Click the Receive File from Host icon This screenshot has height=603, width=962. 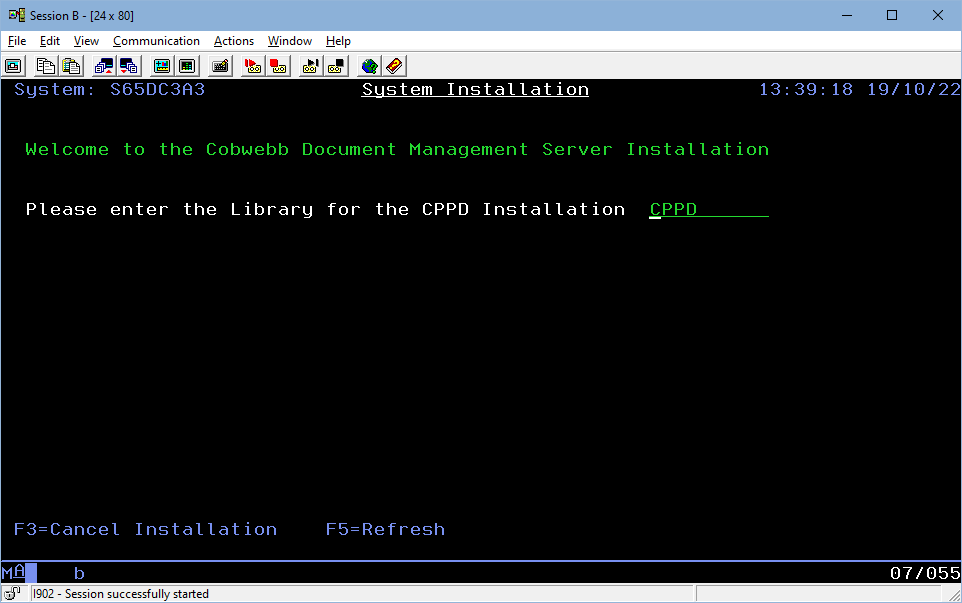(x=129, y=66)
